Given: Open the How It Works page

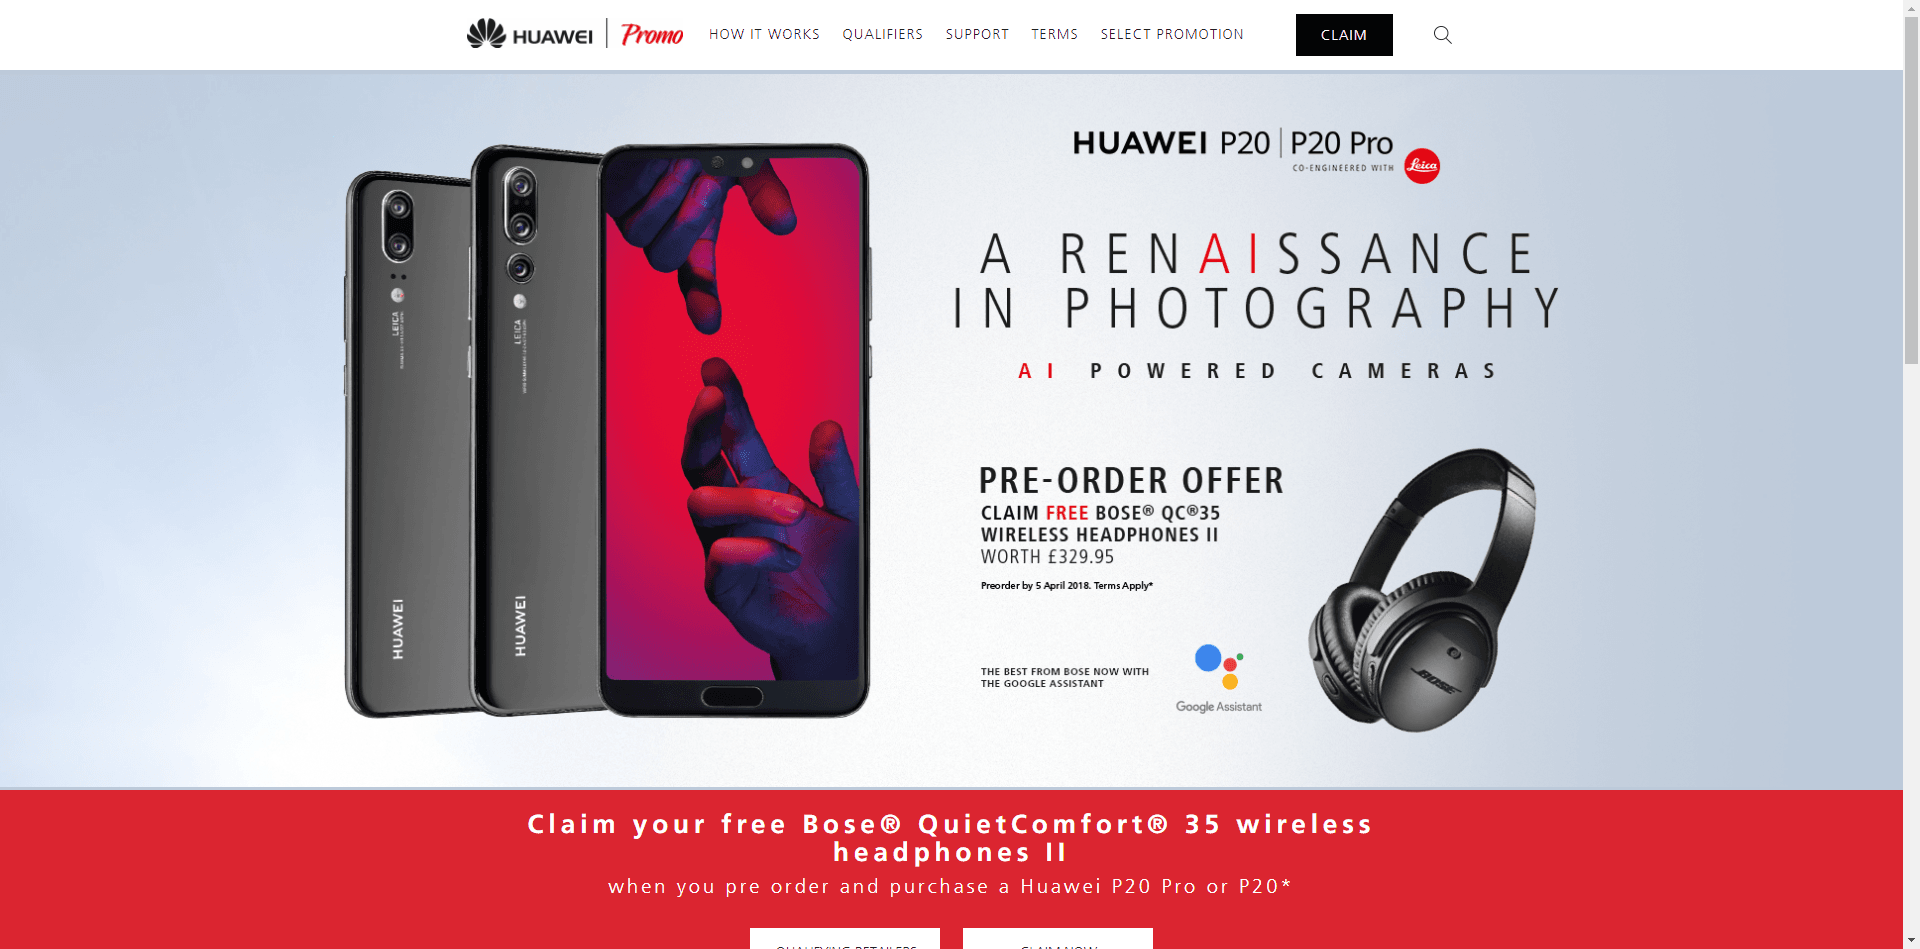Looking at the screenshot, I should pyautogui.click(x=764, y=34).
